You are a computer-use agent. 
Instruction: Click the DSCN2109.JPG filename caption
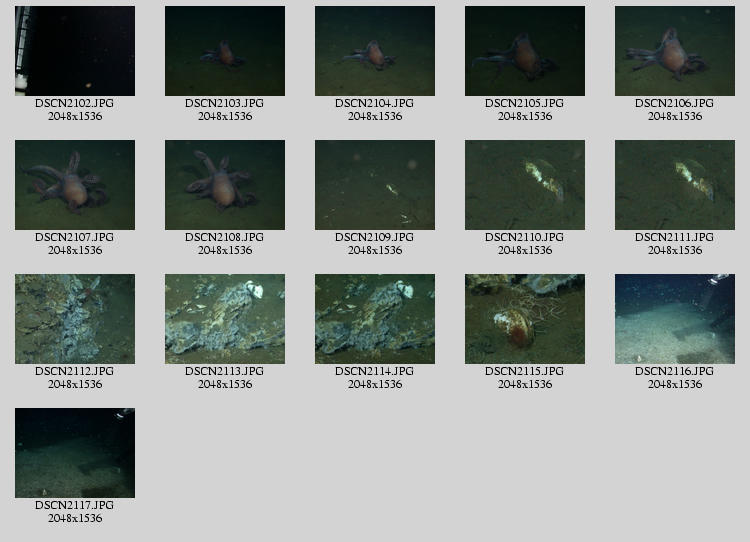pyautogui.click(x=375, y=238)
